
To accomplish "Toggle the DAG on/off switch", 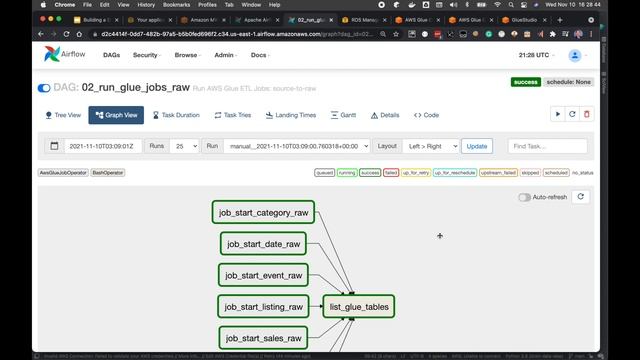I will (x=44, y=88).
